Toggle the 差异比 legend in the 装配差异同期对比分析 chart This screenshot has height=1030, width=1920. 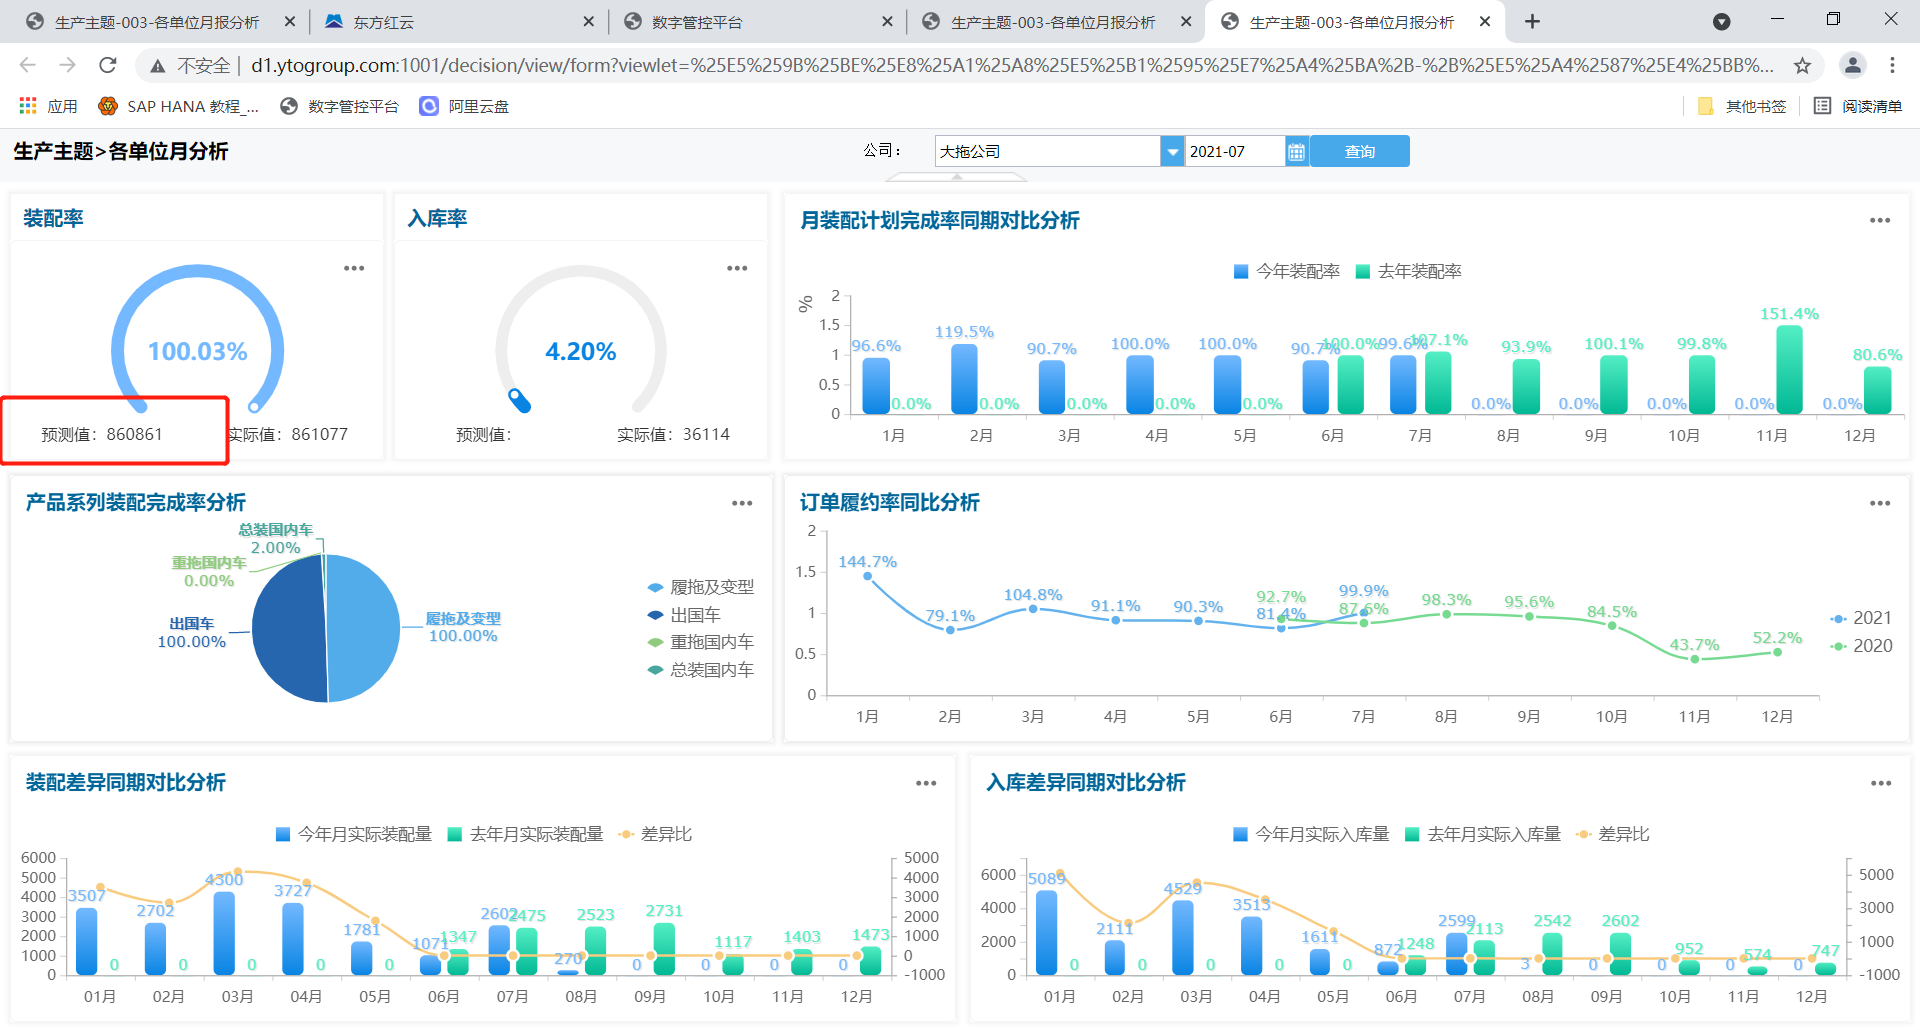point(656,834)
